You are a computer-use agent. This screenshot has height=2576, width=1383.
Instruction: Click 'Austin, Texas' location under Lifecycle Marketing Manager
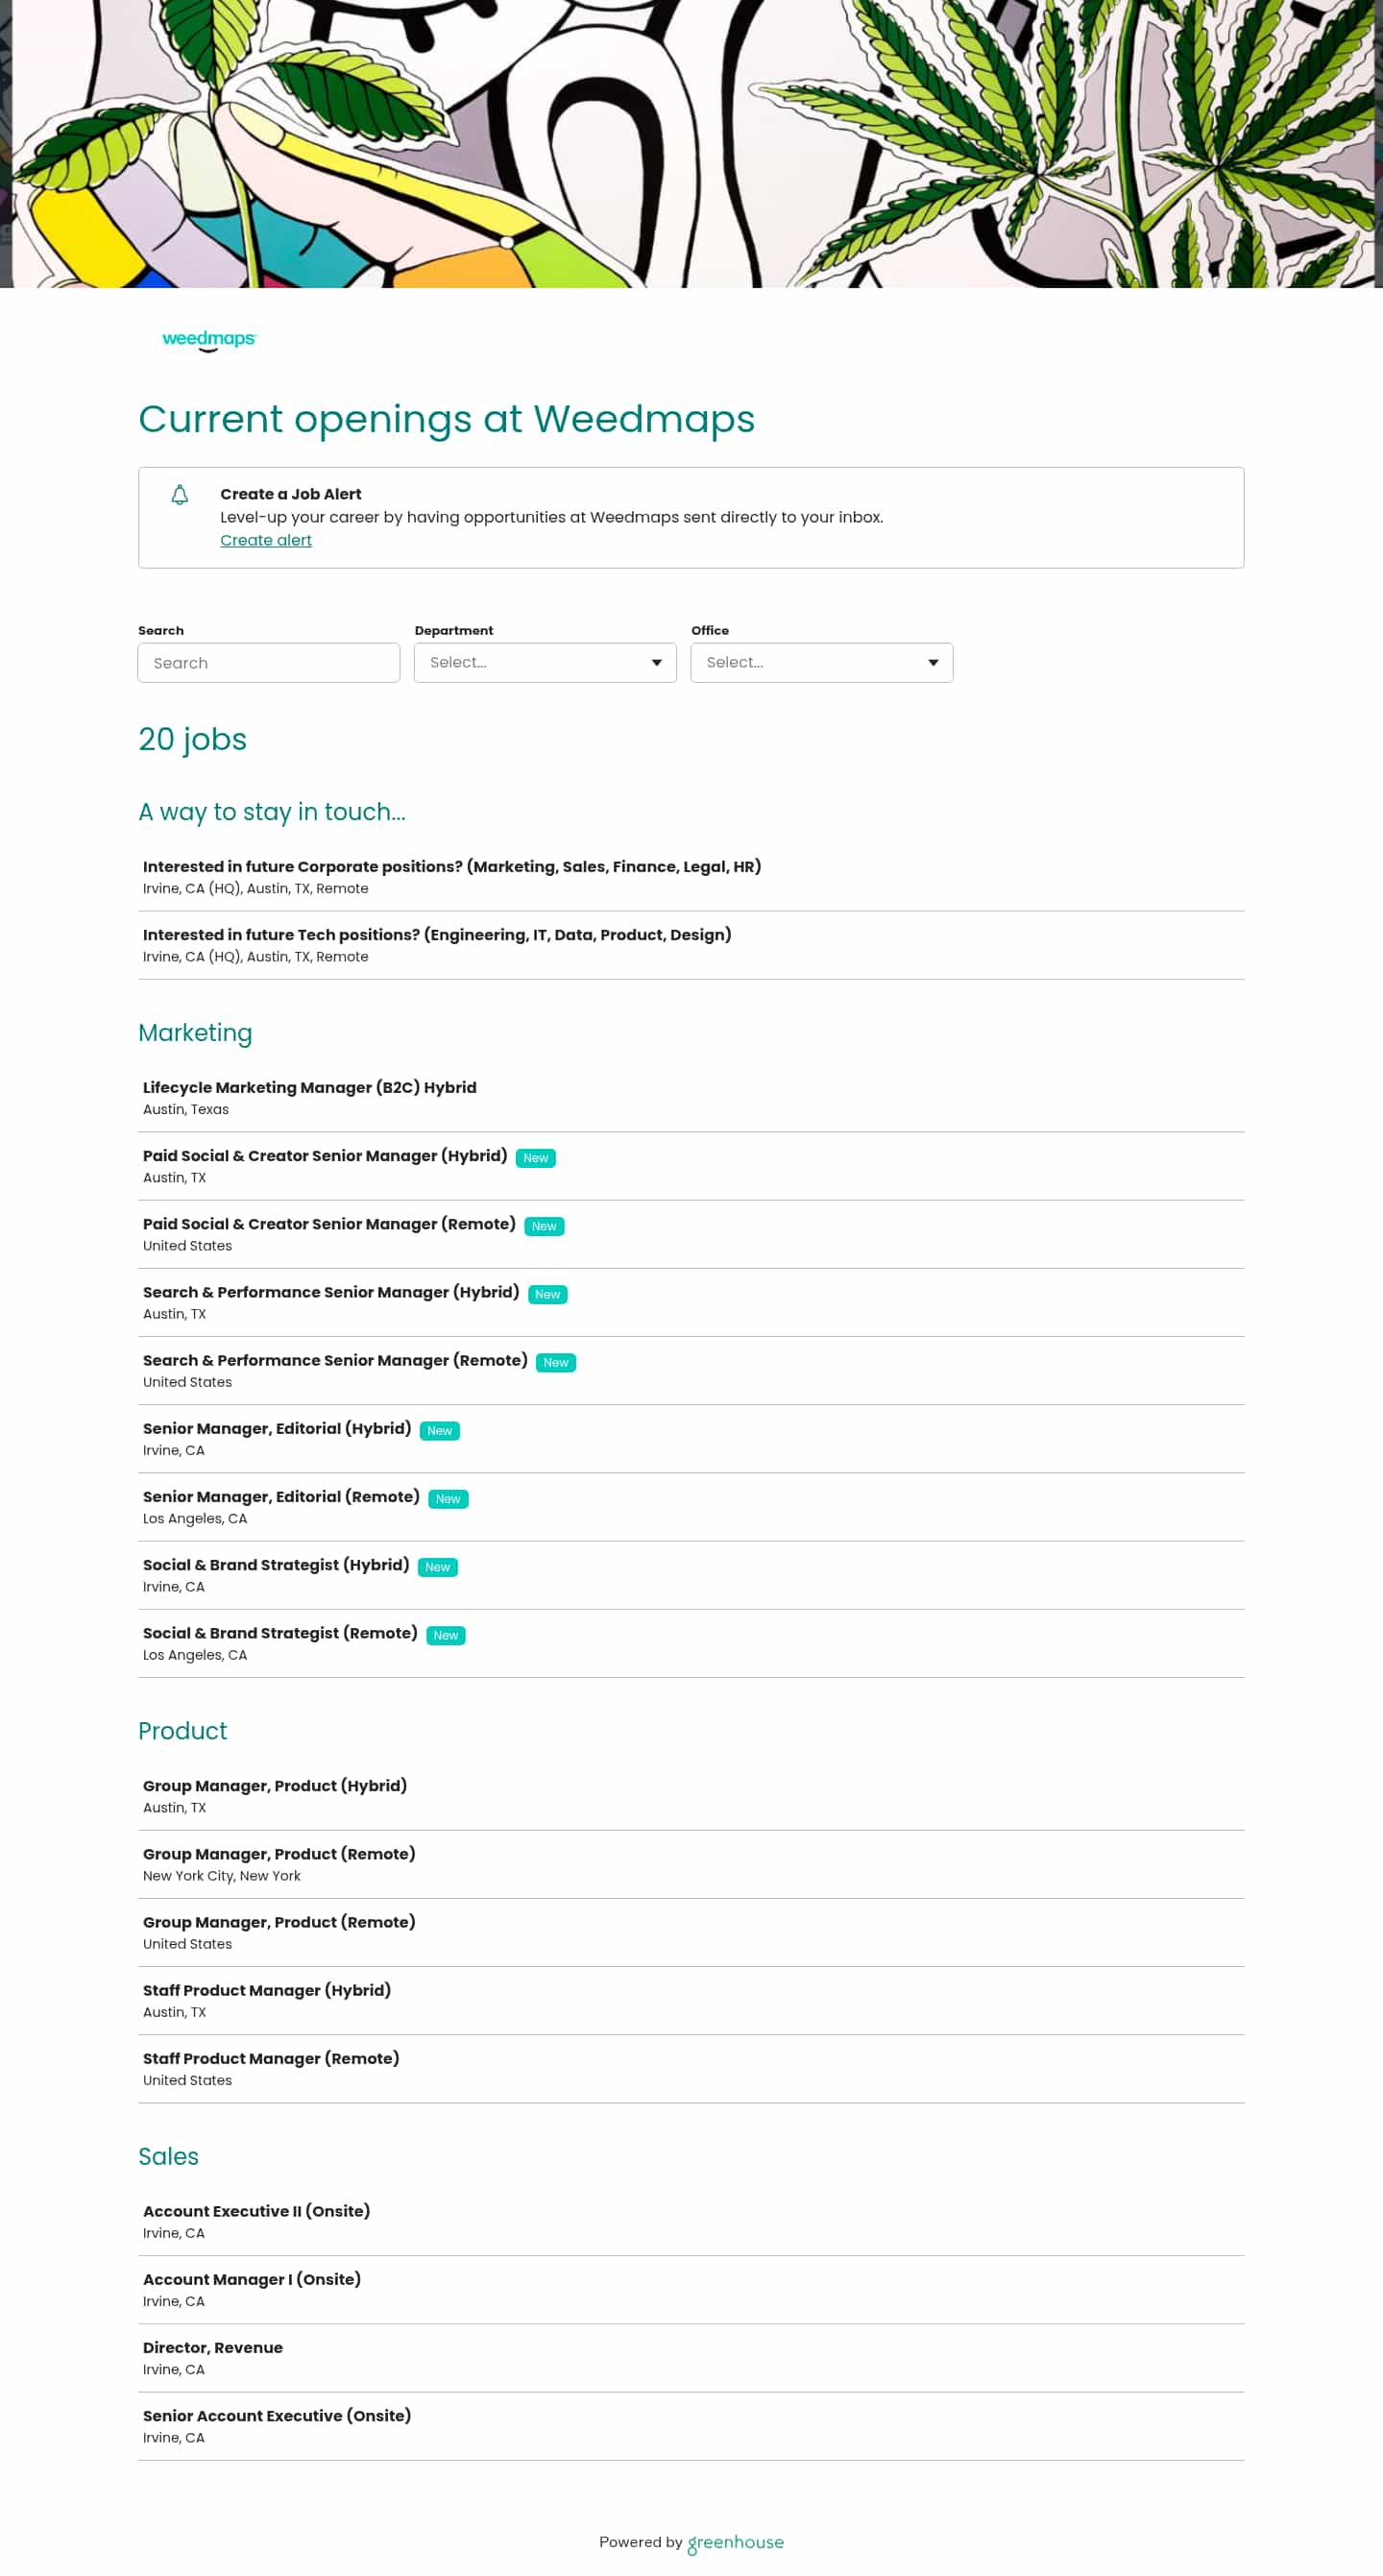(x=186, y=1109)
